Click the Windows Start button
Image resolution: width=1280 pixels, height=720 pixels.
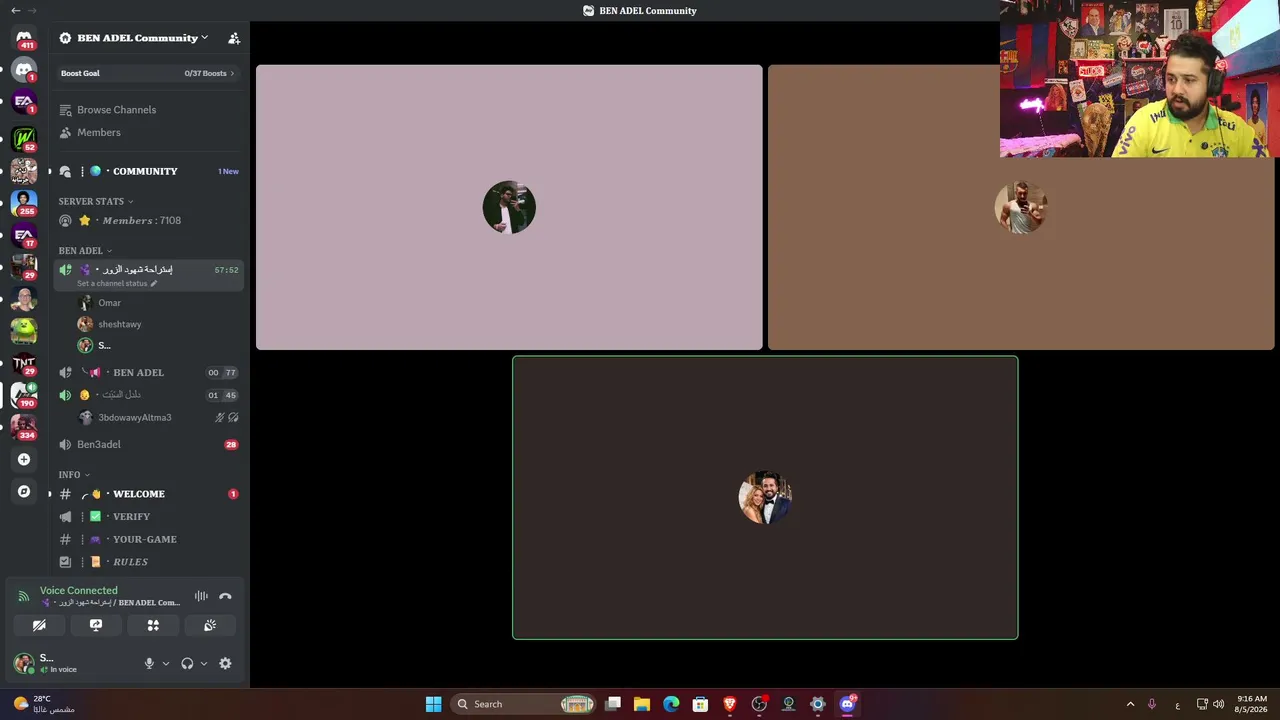(433, 704)
